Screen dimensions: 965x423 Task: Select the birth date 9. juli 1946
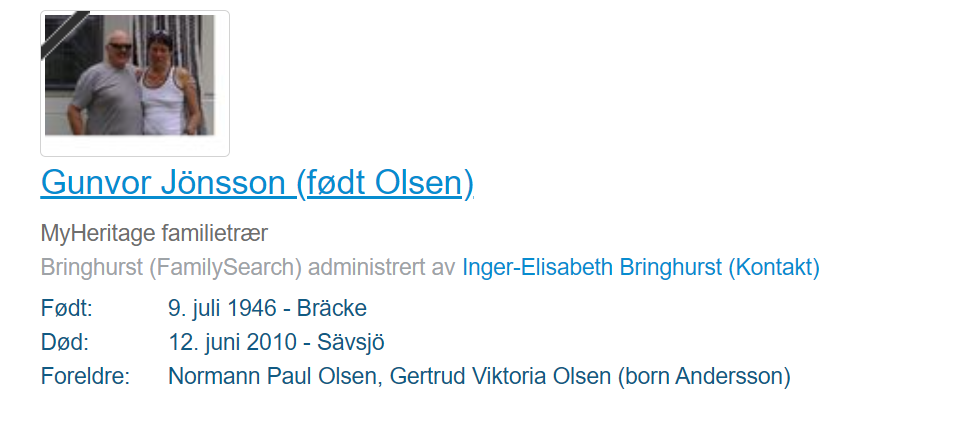coord(222,308)
